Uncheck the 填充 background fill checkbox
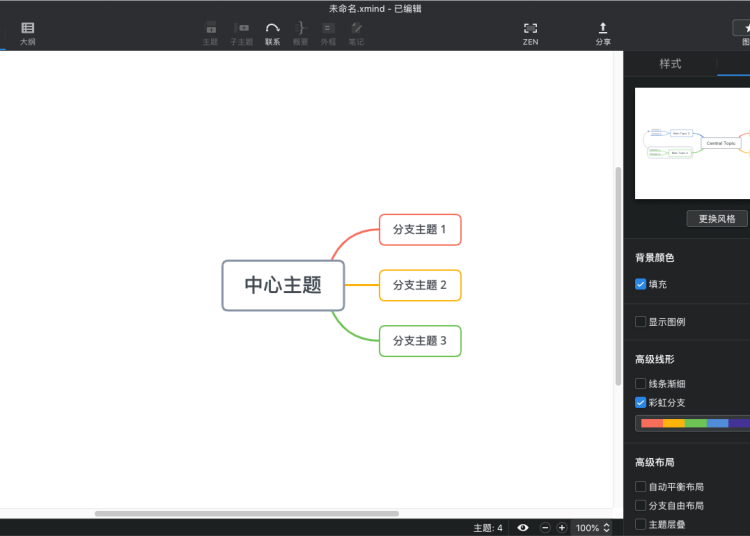Screen dimensions: 750x536 (641, 284)
